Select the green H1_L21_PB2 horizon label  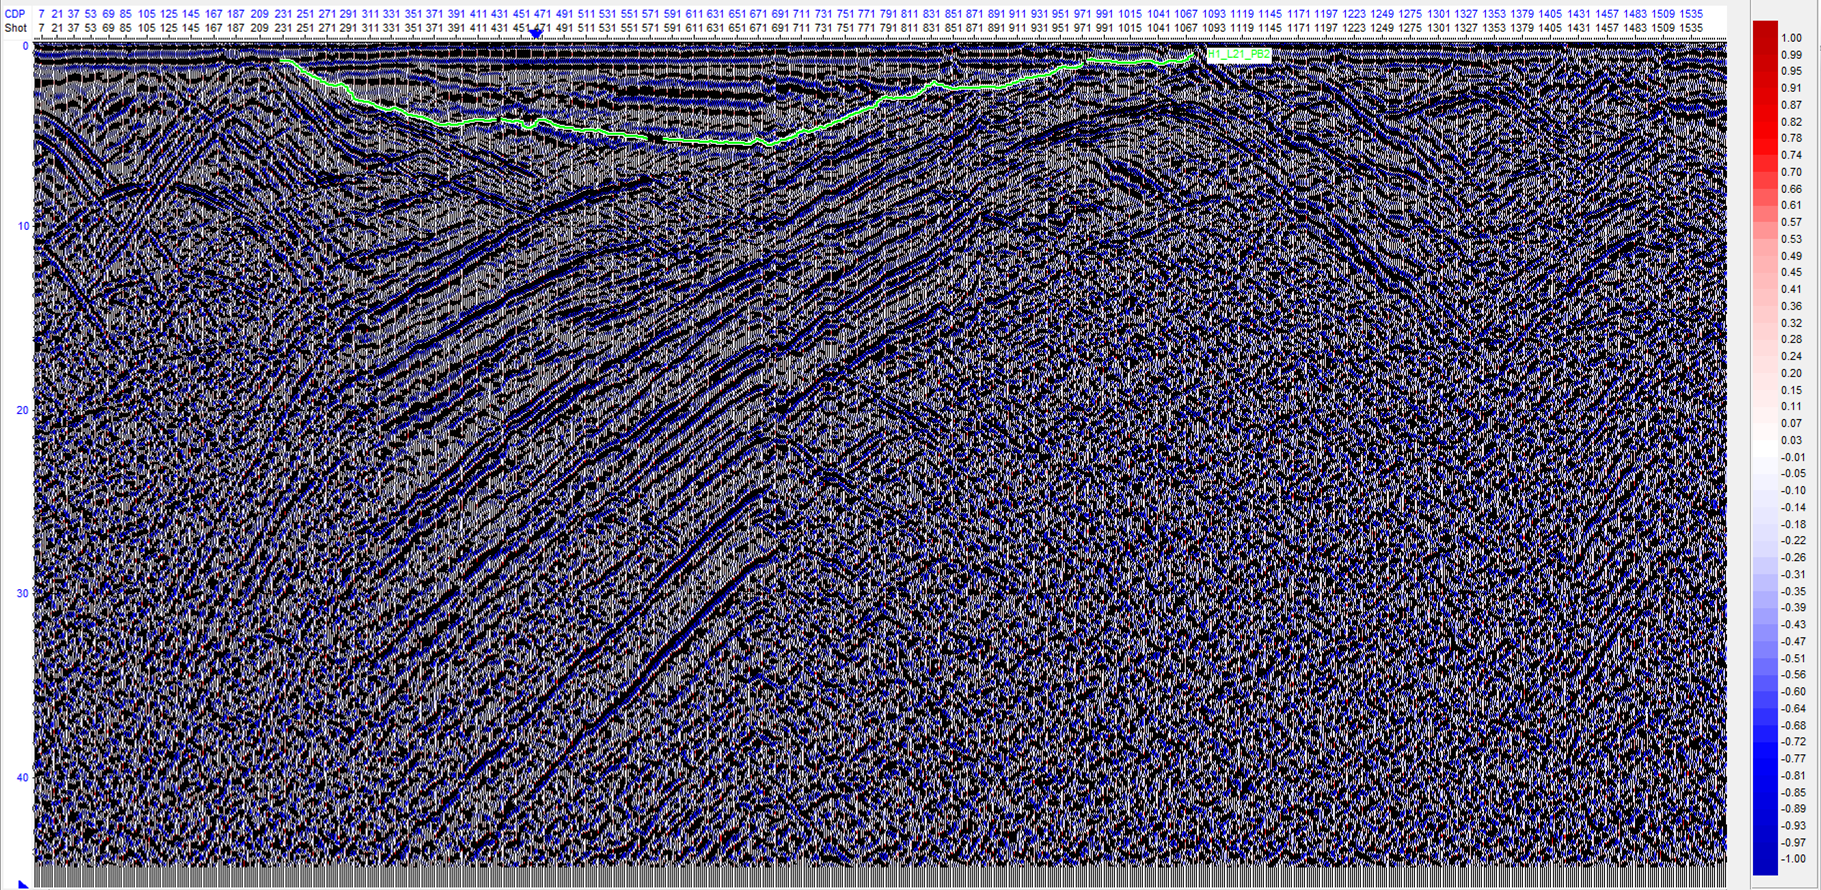[1238, 55]
